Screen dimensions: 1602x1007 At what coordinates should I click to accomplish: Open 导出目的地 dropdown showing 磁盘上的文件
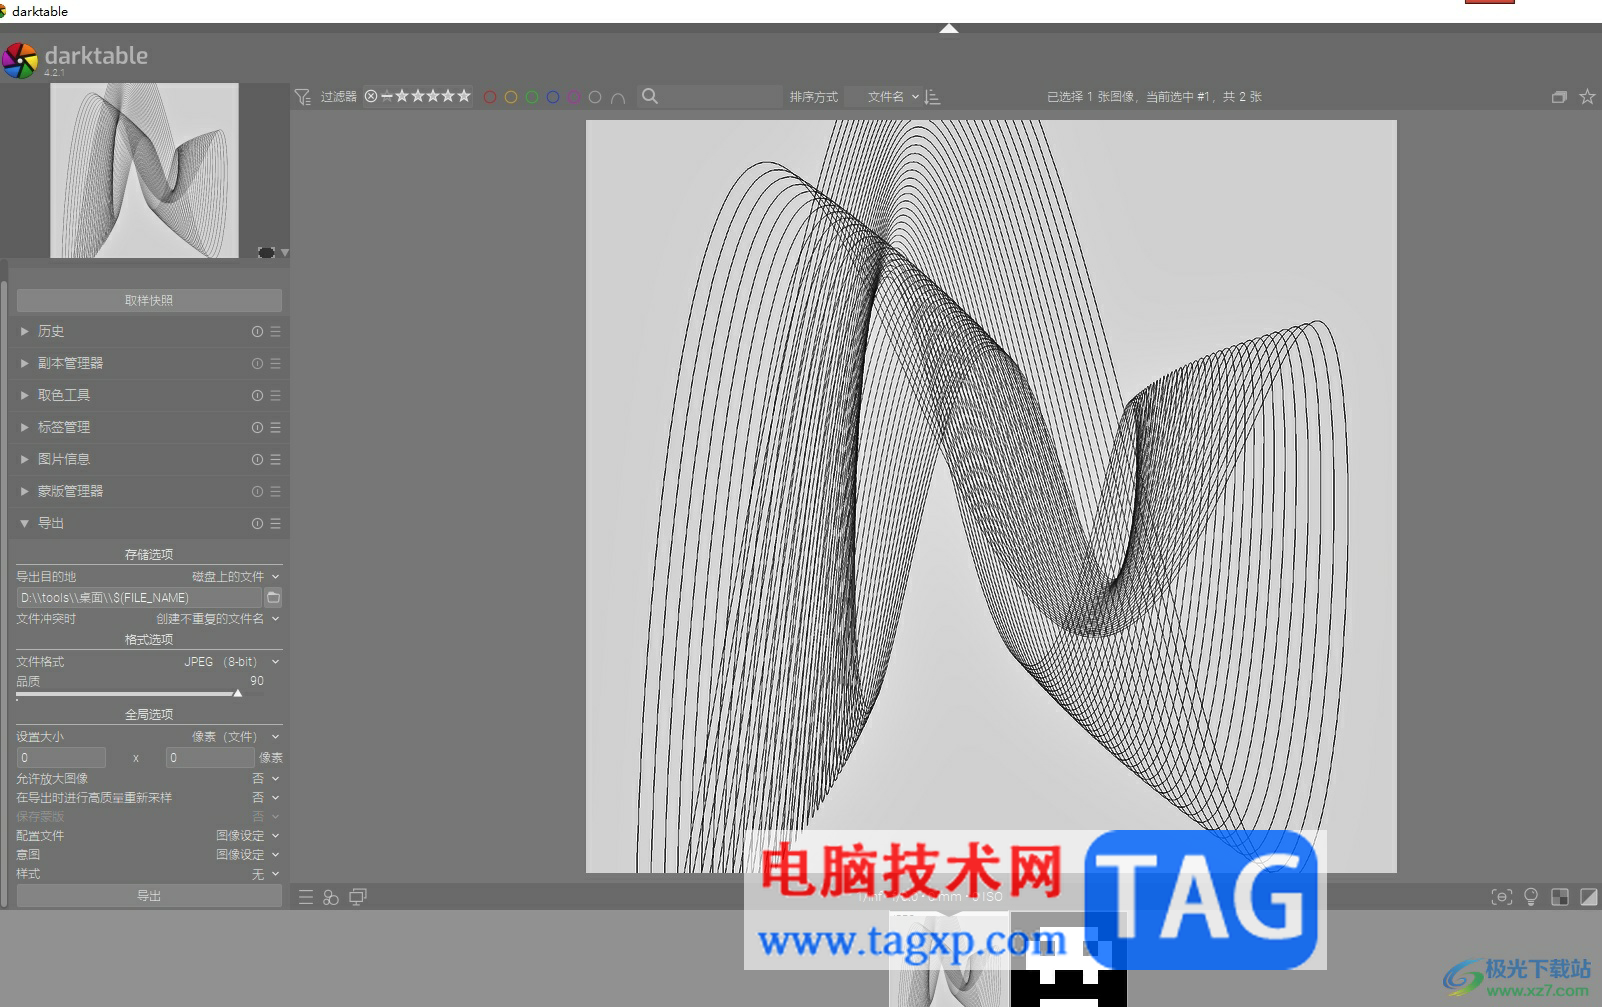(x=149, y=576)
